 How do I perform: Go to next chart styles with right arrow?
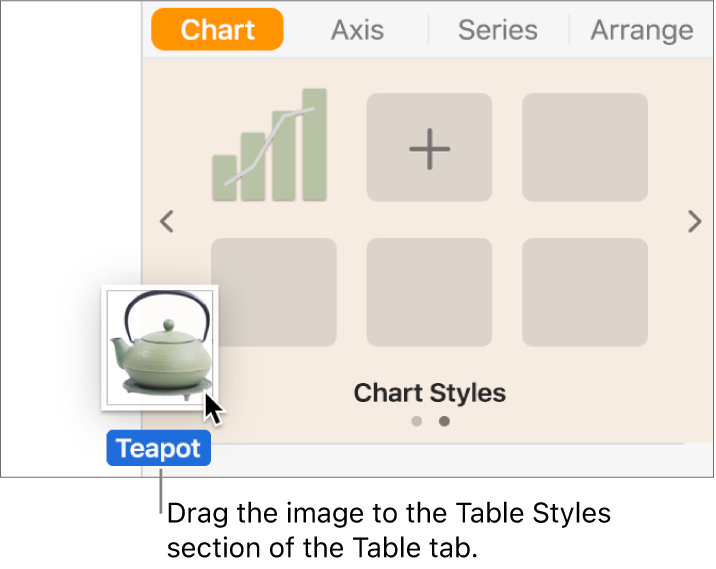694,221
